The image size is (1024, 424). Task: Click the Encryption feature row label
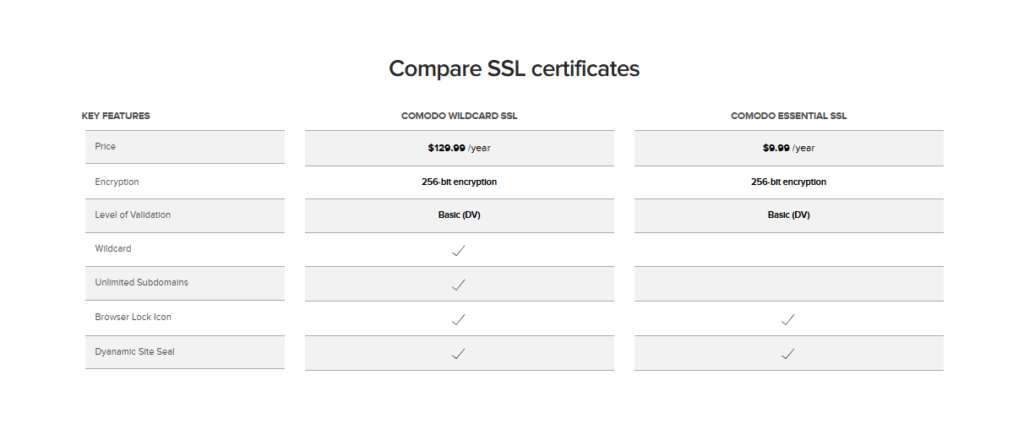pyautogui.click(x=117, y=182)
